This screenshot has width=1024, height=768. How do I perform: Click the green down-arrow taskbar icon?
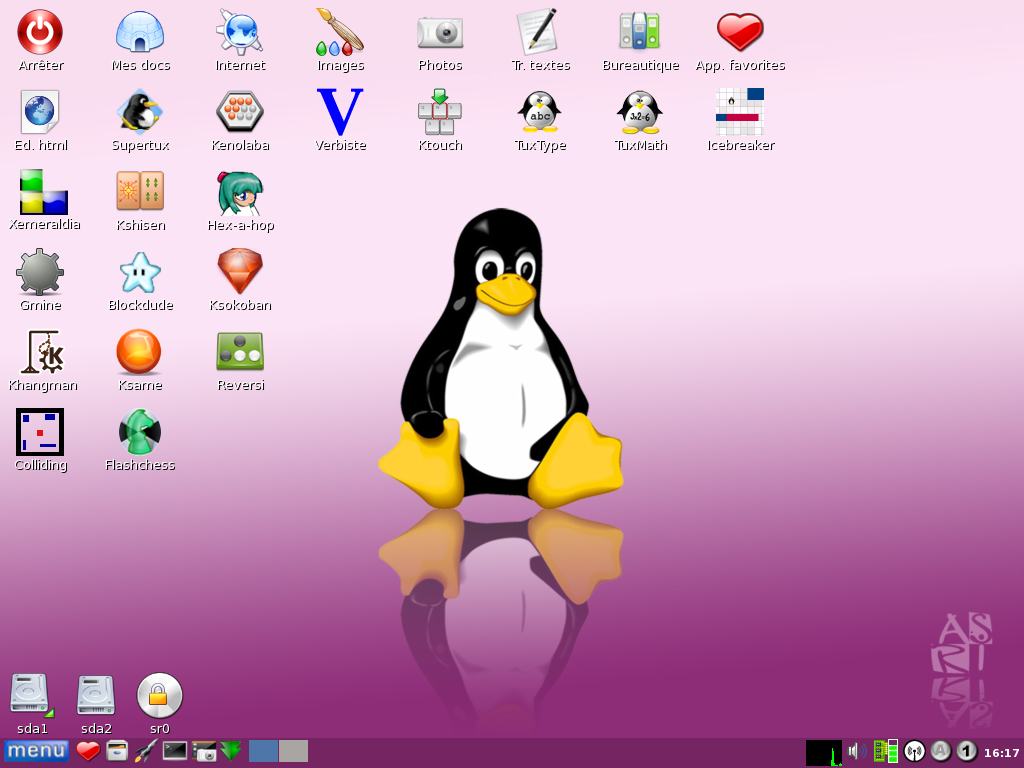(x=231, y=751)
